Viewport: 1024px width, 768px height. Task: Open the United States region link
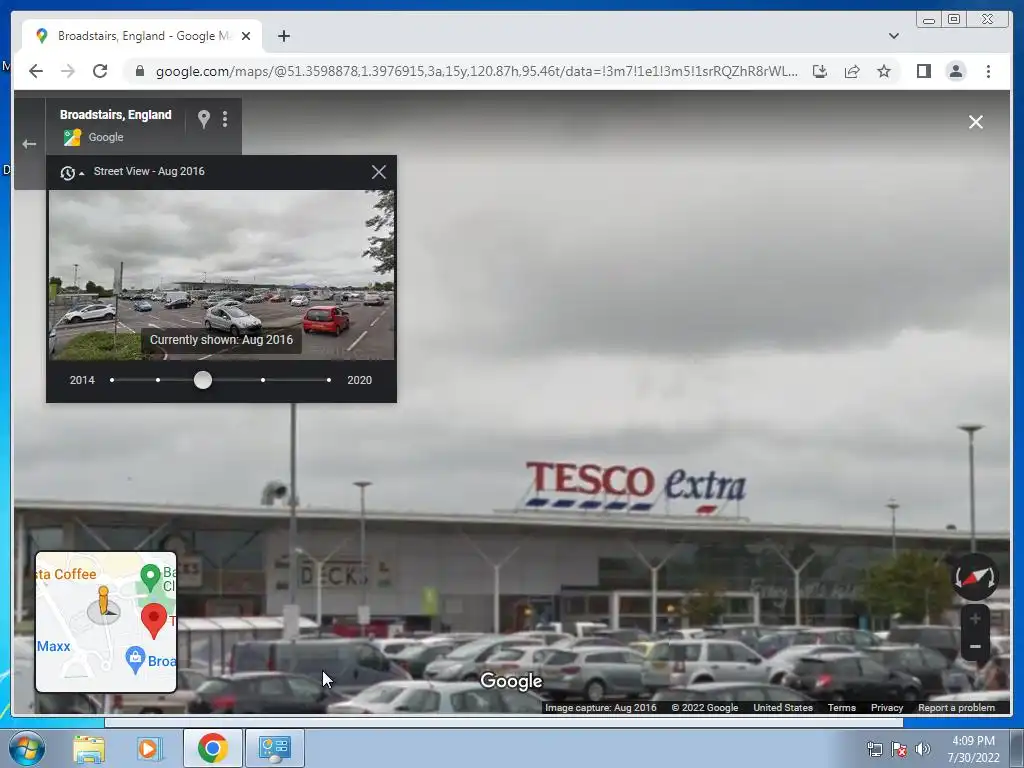[x=782, y=707]
